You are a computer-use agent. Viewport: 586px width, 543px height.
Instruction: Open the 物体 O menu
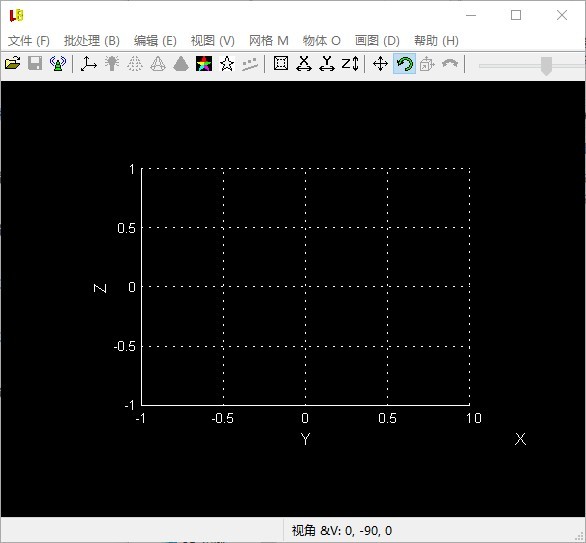321,40
